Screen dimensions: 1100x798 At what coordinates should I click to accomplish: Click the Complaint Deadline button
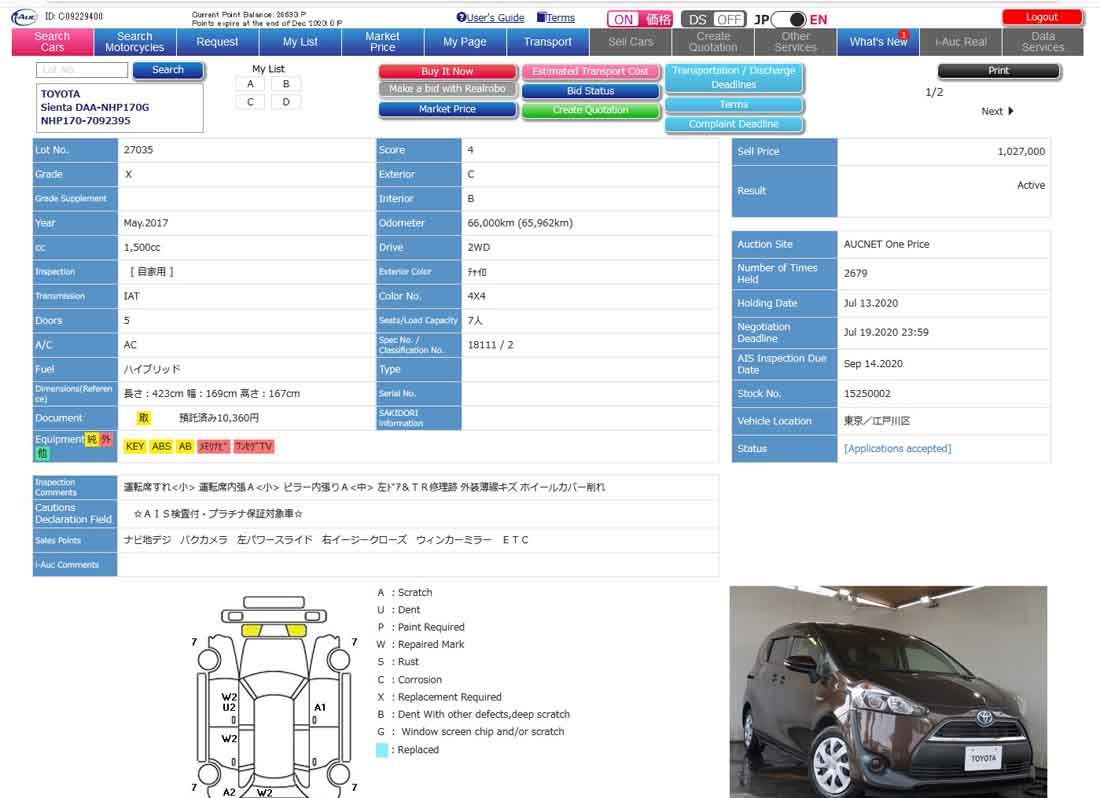[x=734, y=124]
